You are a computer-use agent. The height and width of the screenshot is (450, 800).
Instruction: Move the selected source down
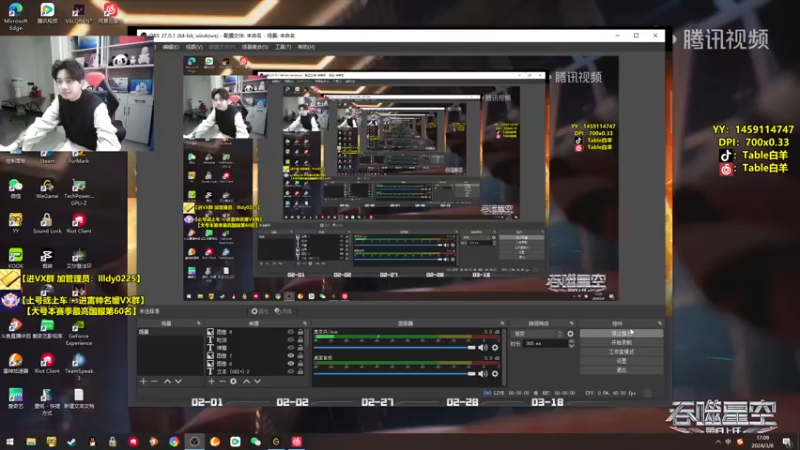(257, 381)
